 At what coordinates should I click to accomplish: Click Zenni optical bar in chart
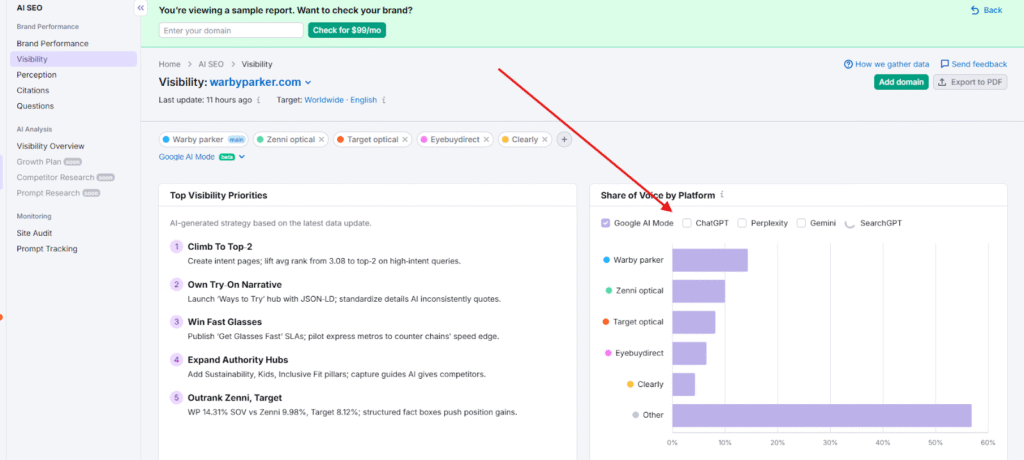699,291
